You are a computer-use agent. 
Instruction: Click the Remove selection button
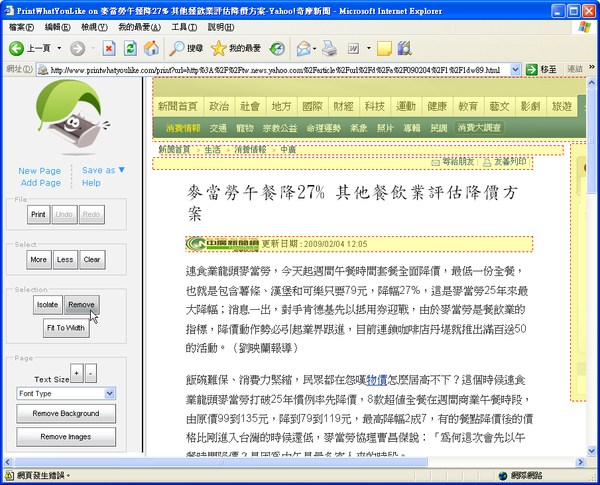click(82, 305)
